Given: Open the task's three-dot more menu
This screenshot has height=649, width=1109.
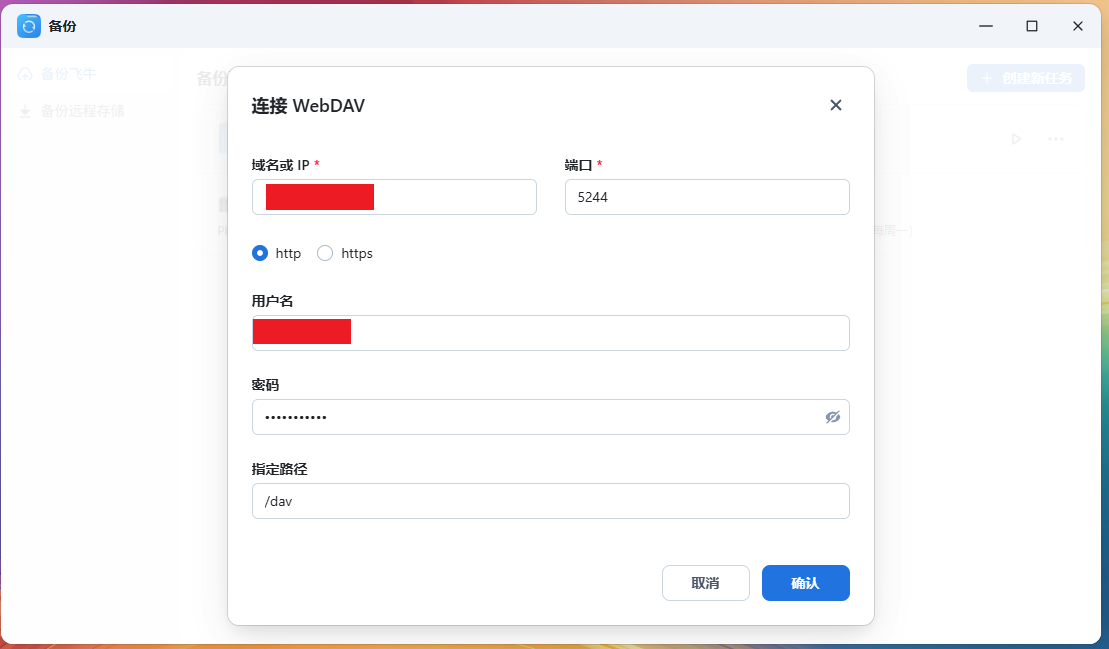Looking at the screenshot, I should [x=1055, y=139].
